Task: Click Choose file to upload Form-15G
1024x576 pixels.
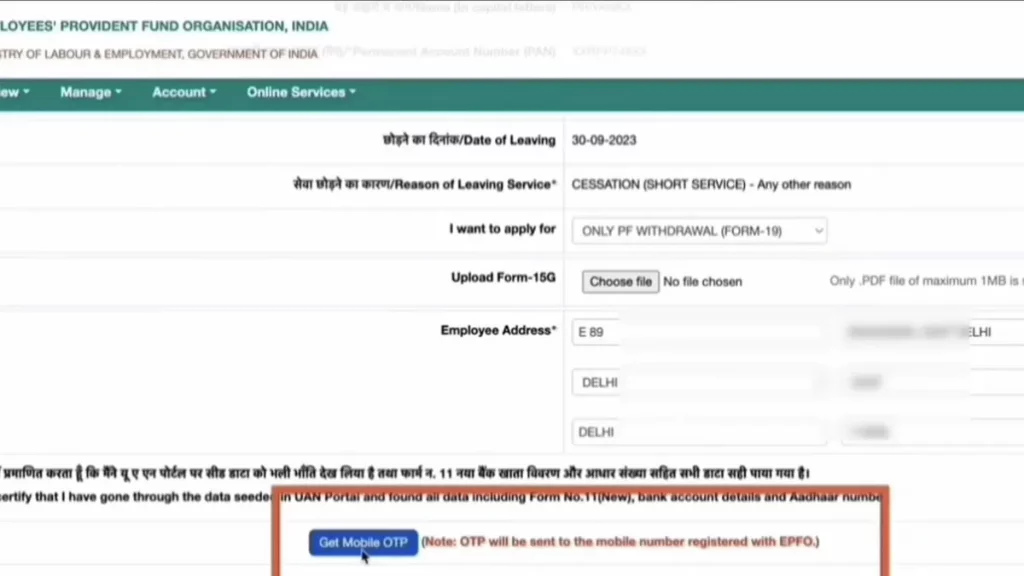Action: click(x=620, y=281)
